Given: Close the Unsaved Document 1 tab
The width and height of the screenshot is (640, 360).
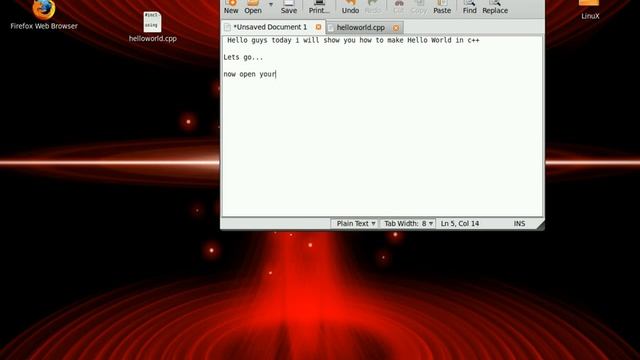Looking at the screenshot, I should coord(318,27).
